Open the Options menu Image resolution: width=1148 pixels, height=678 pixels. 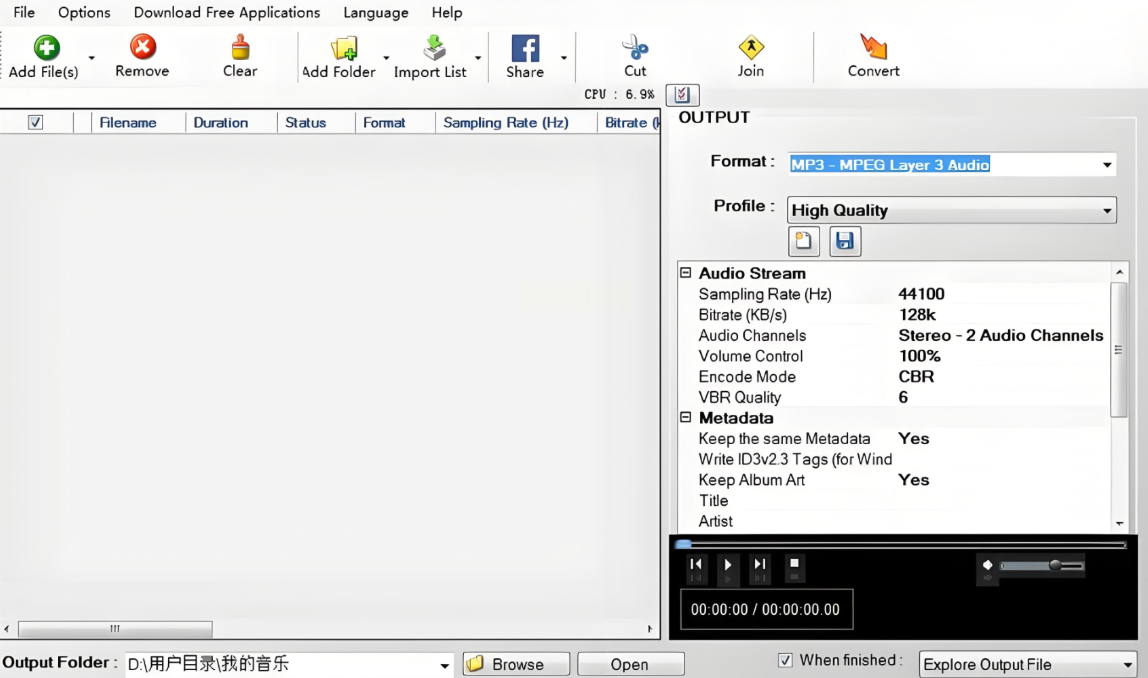pyautogui.click(x=84, y=13)
